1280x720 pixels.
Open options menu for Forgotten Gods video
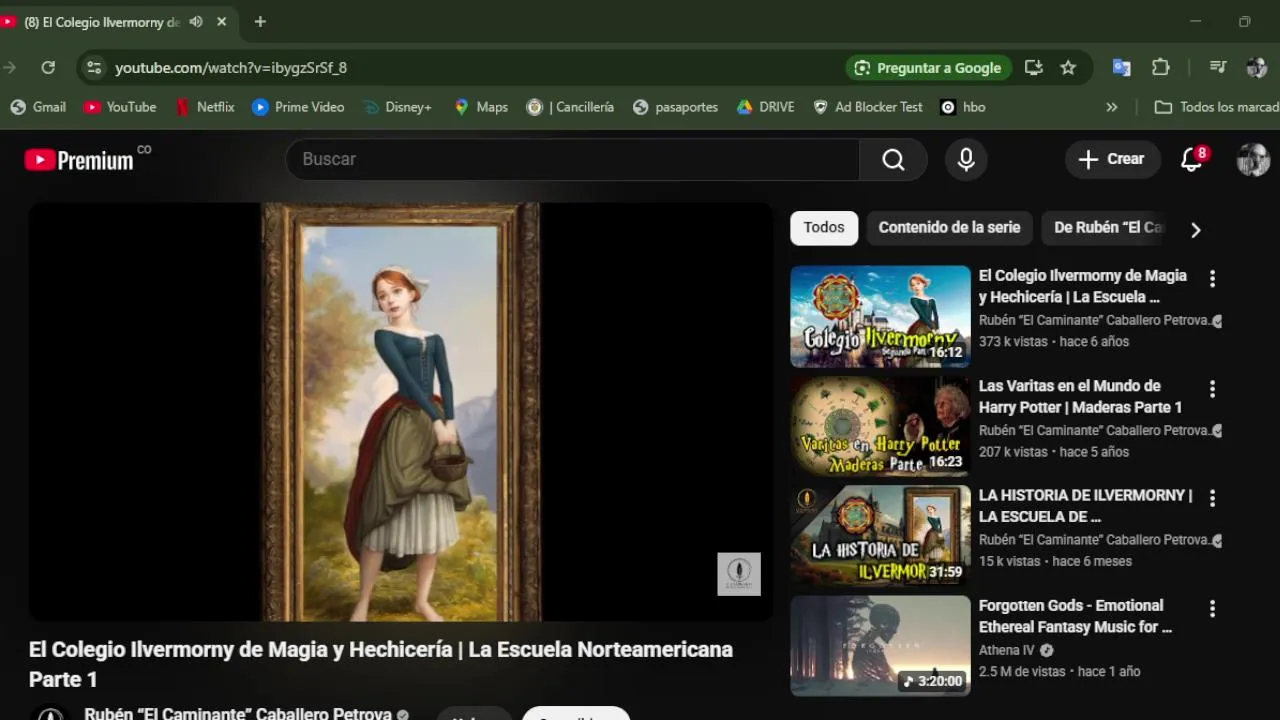click(1212, 608)
